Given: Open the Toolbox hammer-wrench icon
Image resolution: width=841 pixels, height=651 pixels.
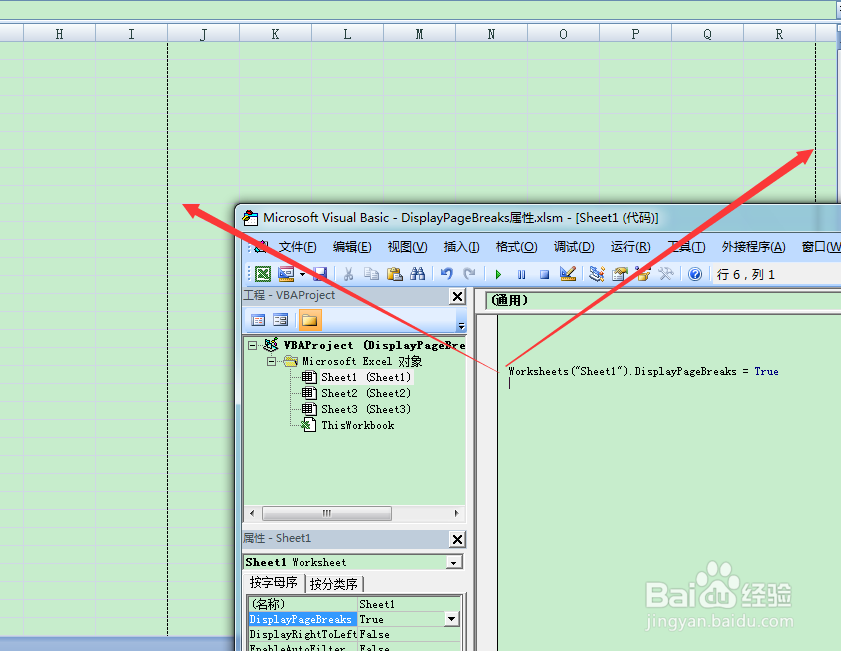Looking at the screenshot, I should point(666,274).
